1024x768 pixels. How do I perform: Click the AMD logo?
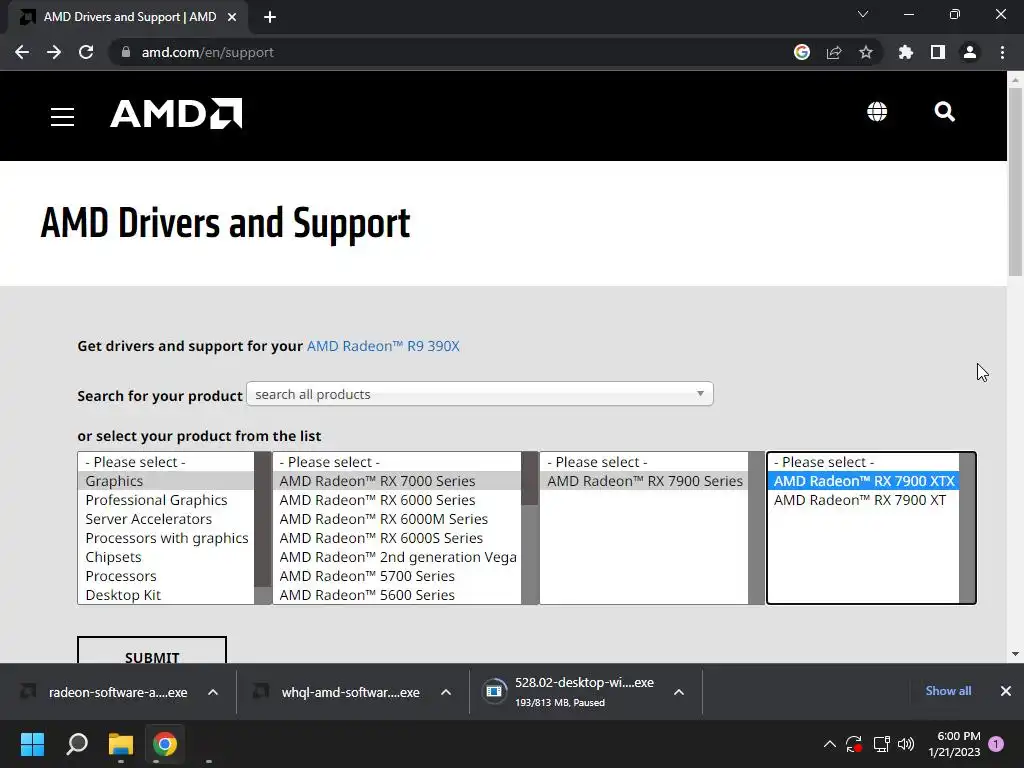(x=176, y=114)
